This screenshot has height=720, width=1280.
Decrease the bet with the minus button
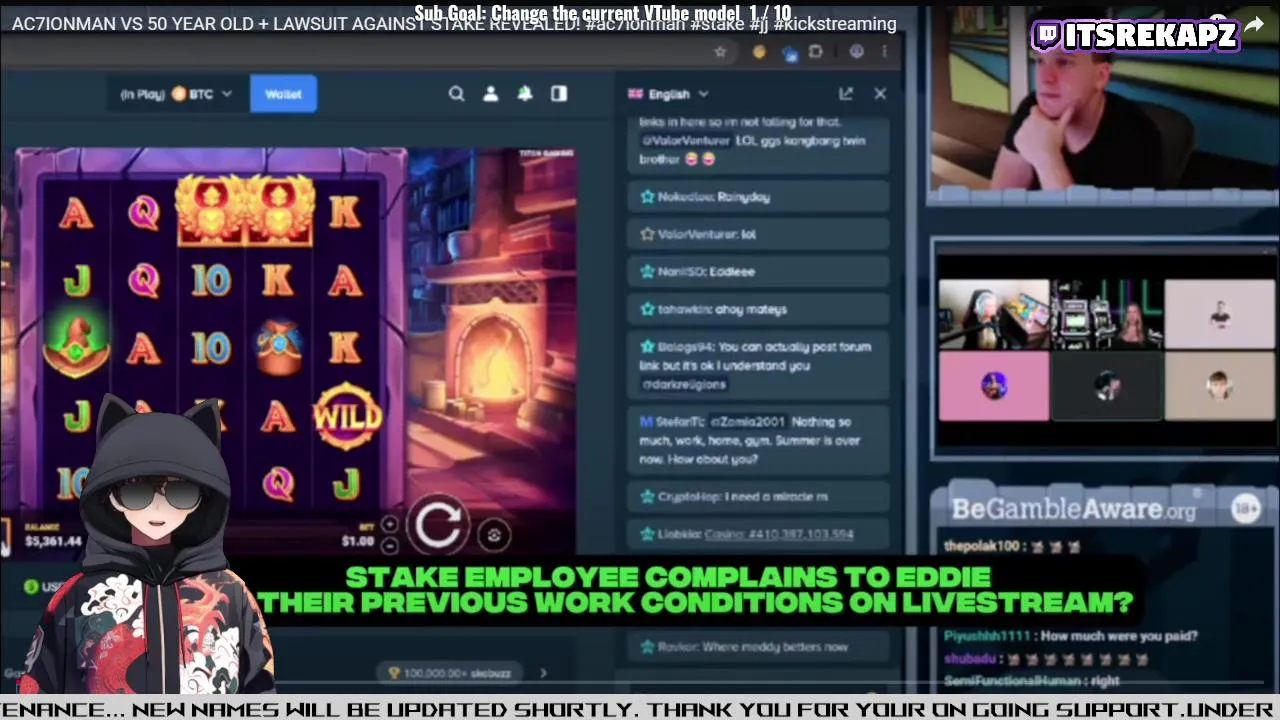389,545
